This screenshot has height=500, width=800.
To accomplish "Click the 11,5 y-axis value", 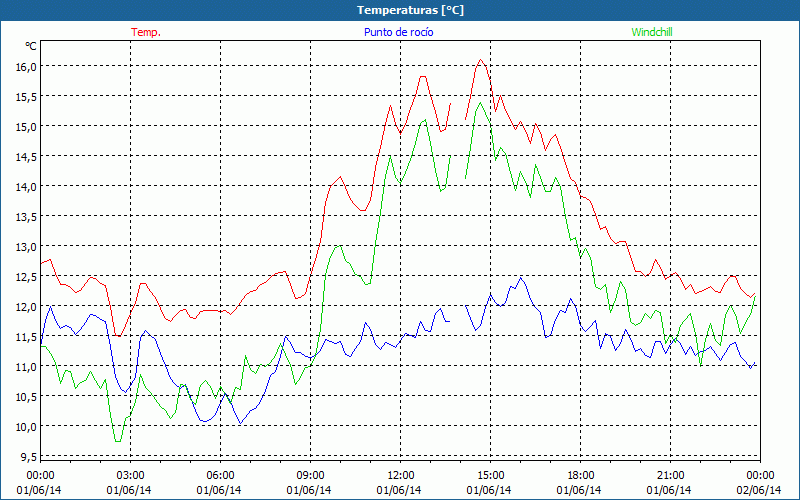I will [26, 337].
